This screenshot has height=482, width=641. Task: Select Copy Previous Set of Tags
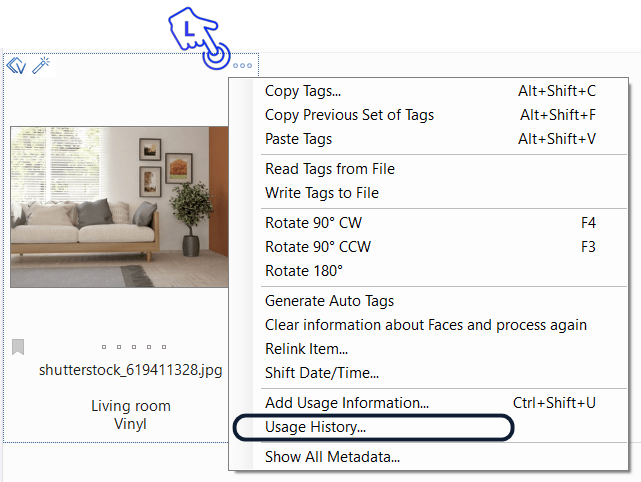point(349,115)
